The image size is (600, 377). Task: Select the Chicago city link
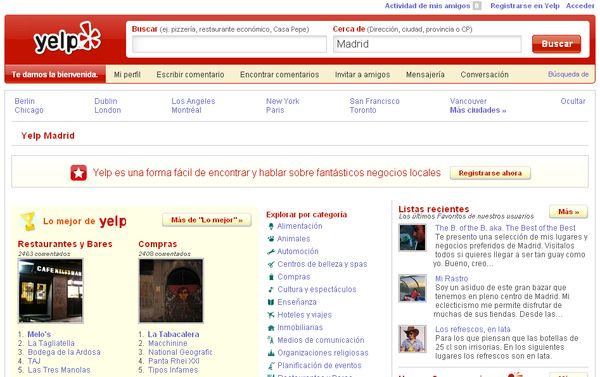[29, 110]
